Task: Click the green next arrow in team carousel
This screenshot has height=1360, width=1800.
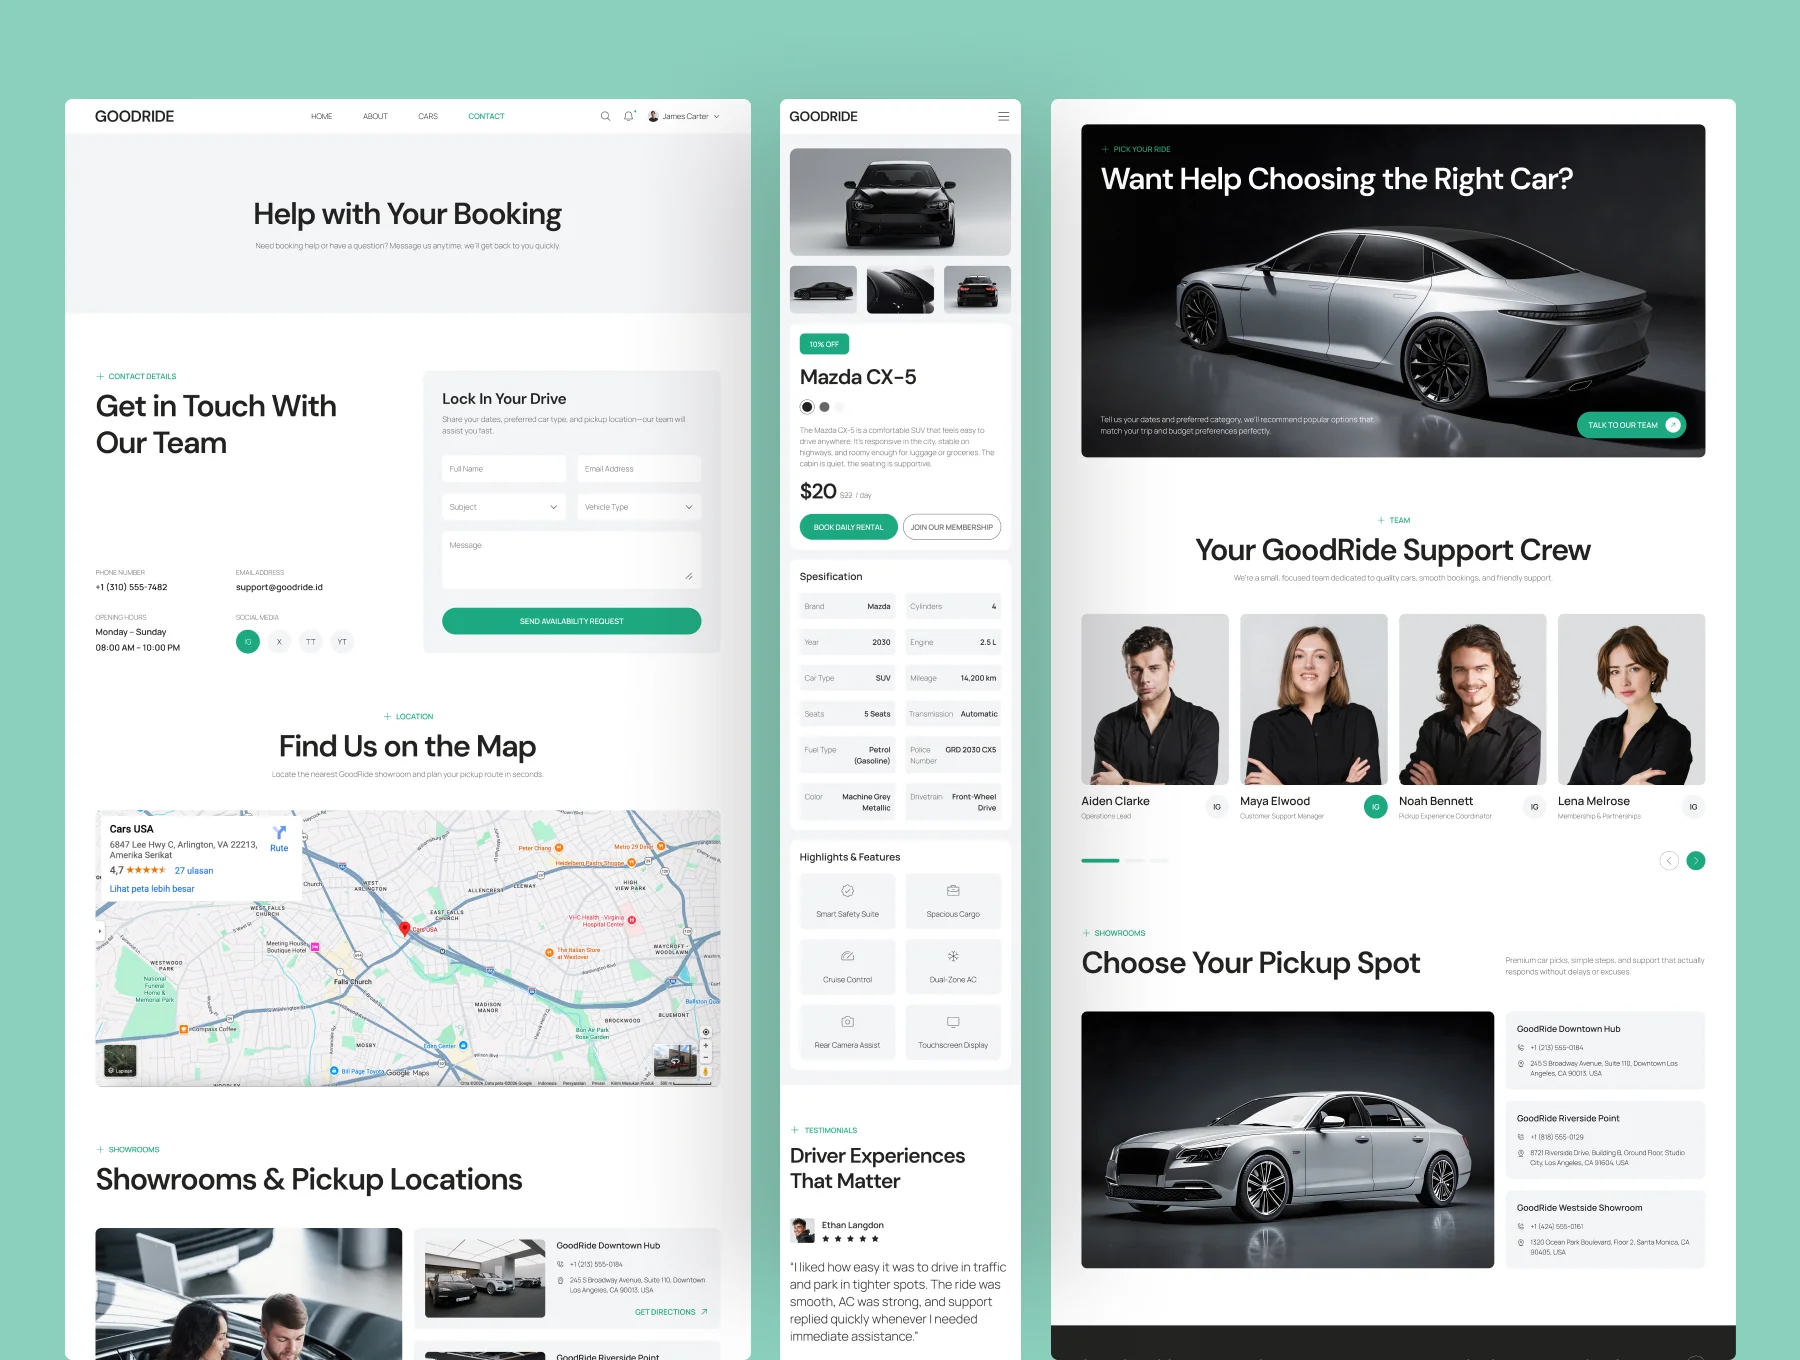Action: coord(1696,861)
